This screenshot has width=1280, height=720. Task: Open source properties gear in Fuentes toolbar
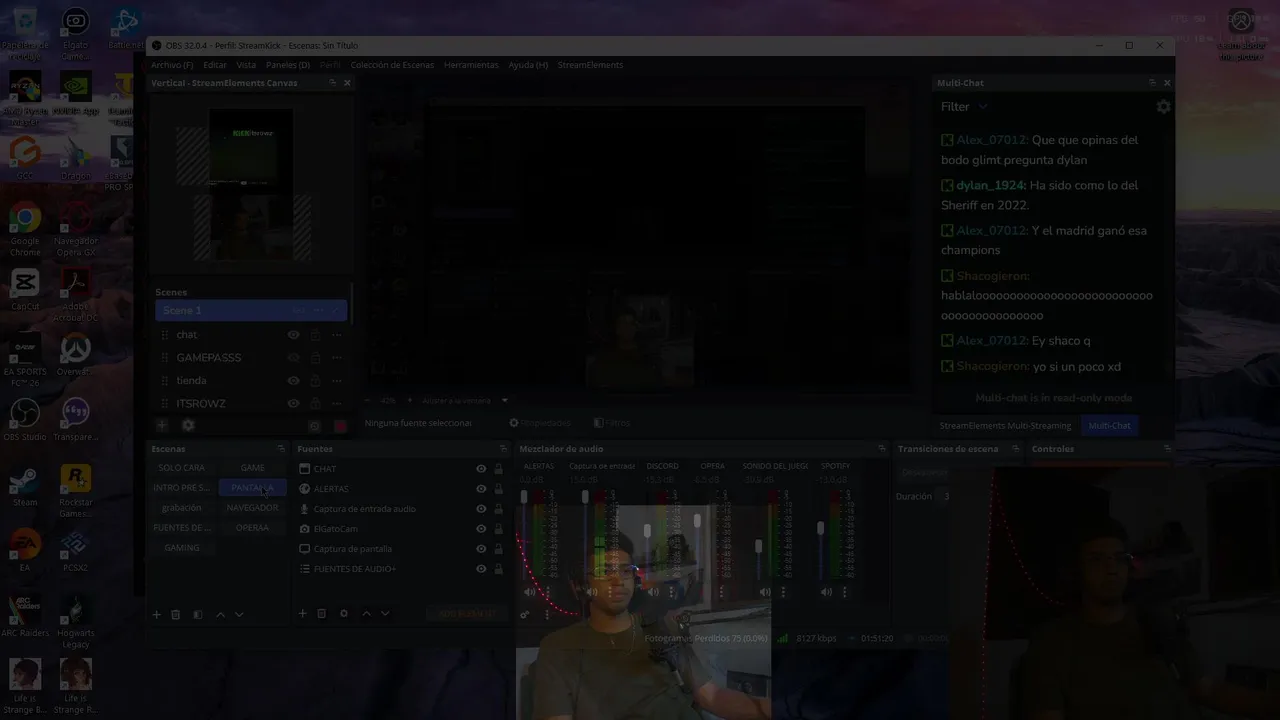click(x=344, y=613)
